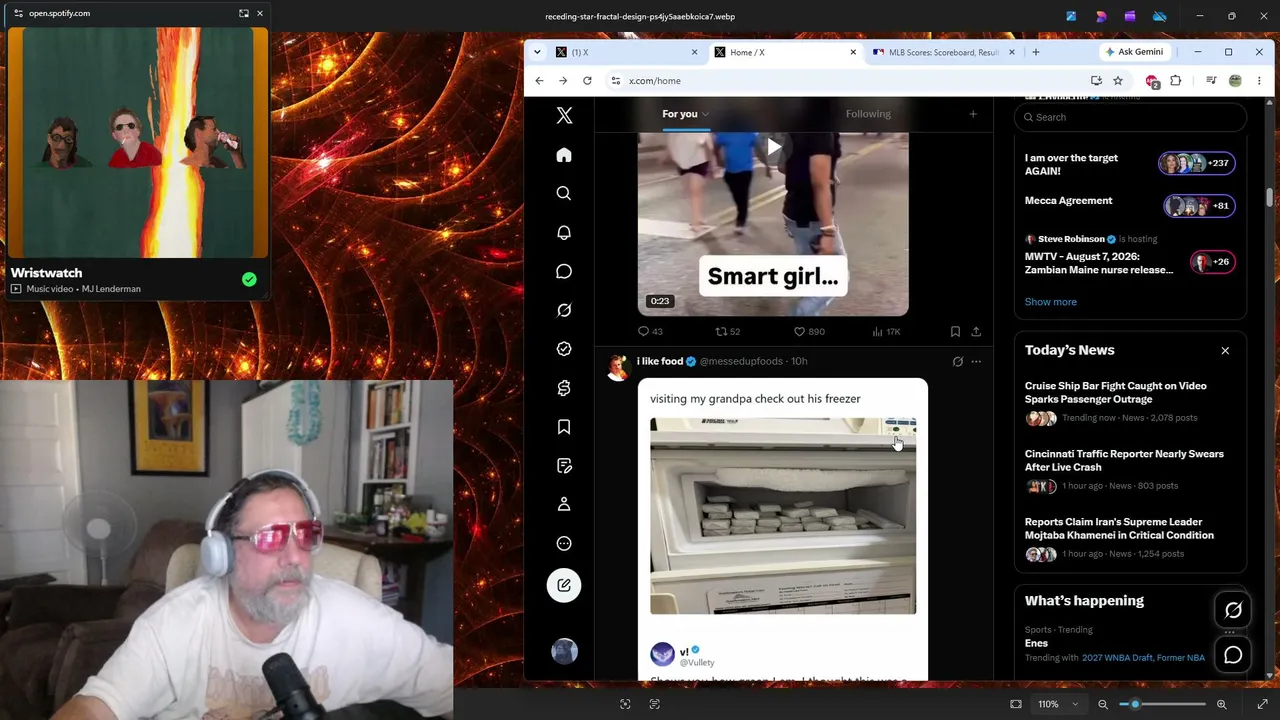
Task: Open the More circle icon in X sidebar
Action: click(x=564, y=543)
